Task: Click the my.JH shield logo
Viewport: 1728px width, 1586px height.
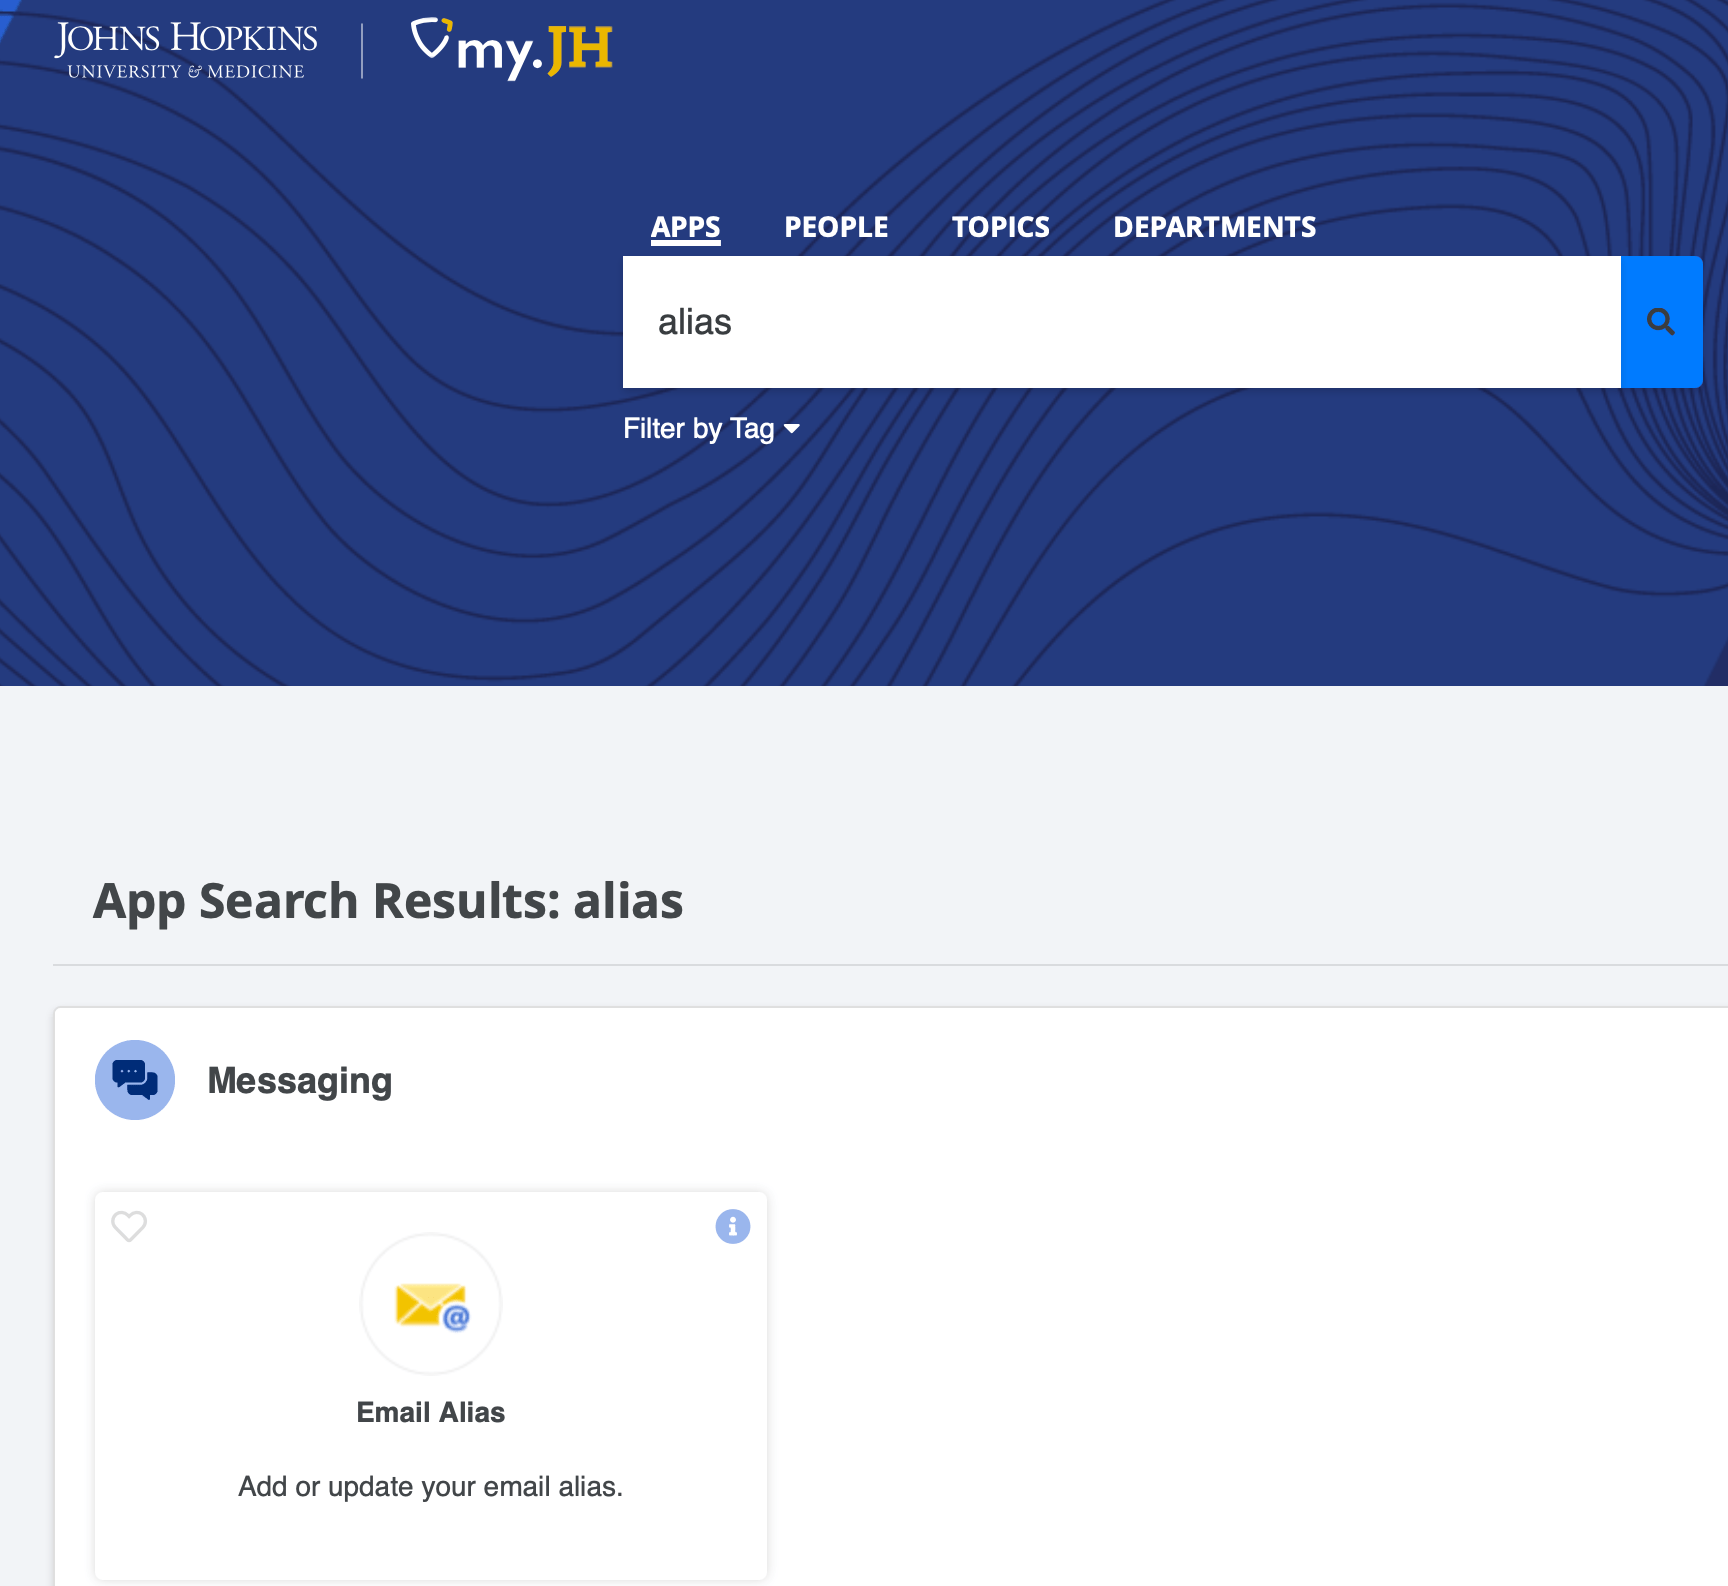Action: pos(432,40)
